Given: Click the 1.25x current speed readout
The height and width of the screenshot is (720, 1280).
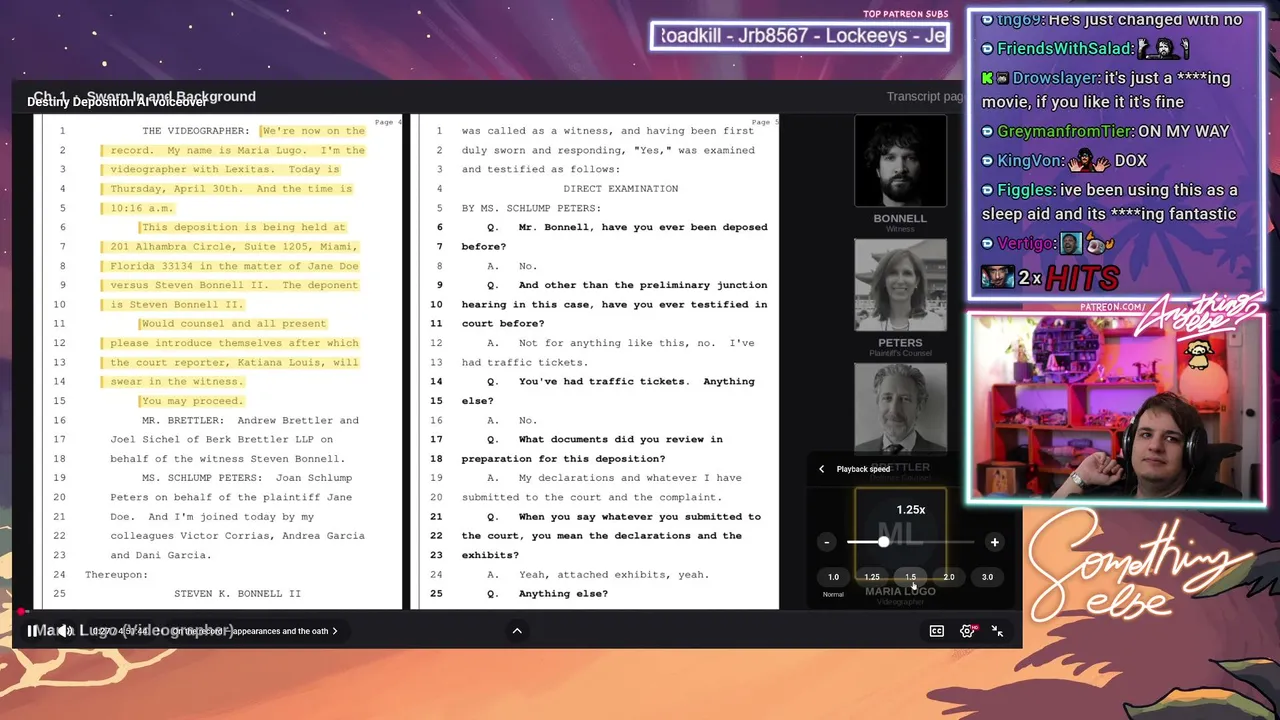Looking at the screenshot, I should pyautogui.click(x=911, y=510).
